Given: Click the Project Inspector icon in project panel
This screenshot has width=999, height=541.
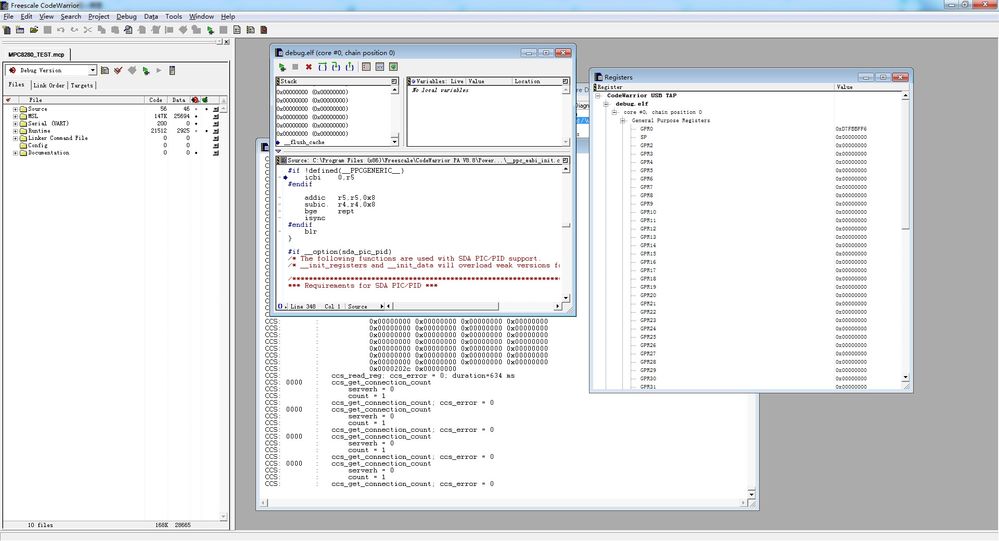Looking at the screenshot, I should pyautogui.click(x=172, y=70).
